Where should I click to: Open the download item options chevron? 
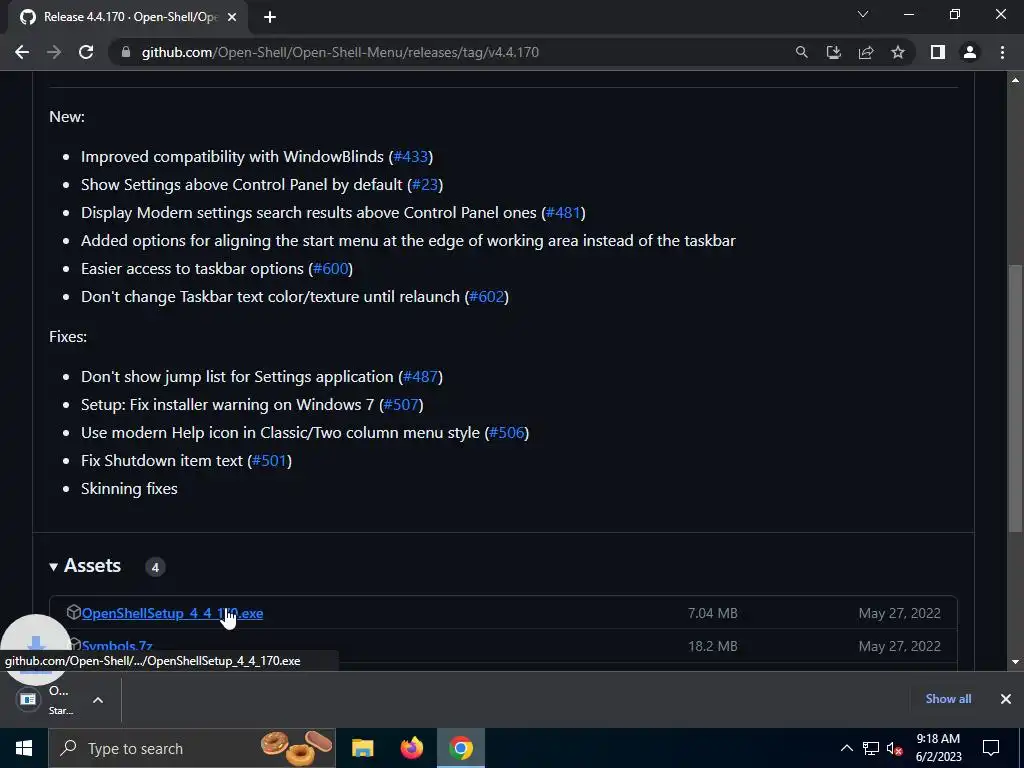98,700
